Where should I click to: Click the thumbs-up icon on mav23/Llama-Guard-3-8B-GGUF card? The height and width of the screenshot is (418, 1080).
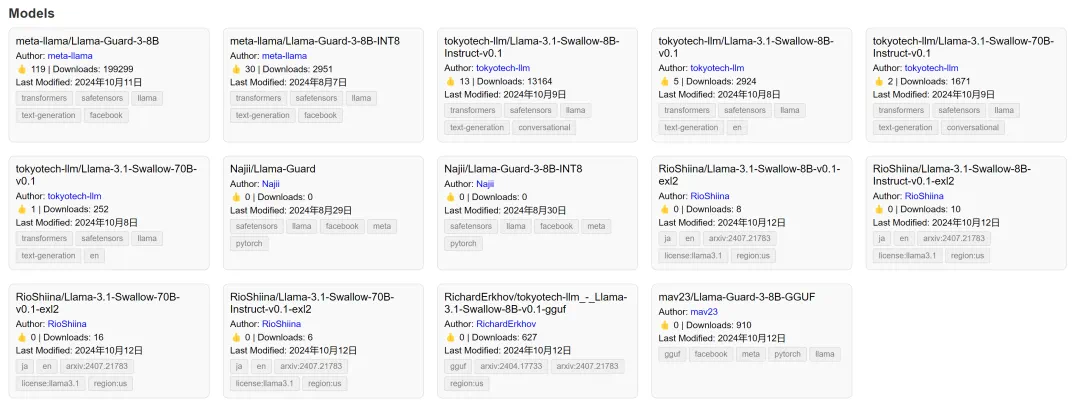coord(664,325)
